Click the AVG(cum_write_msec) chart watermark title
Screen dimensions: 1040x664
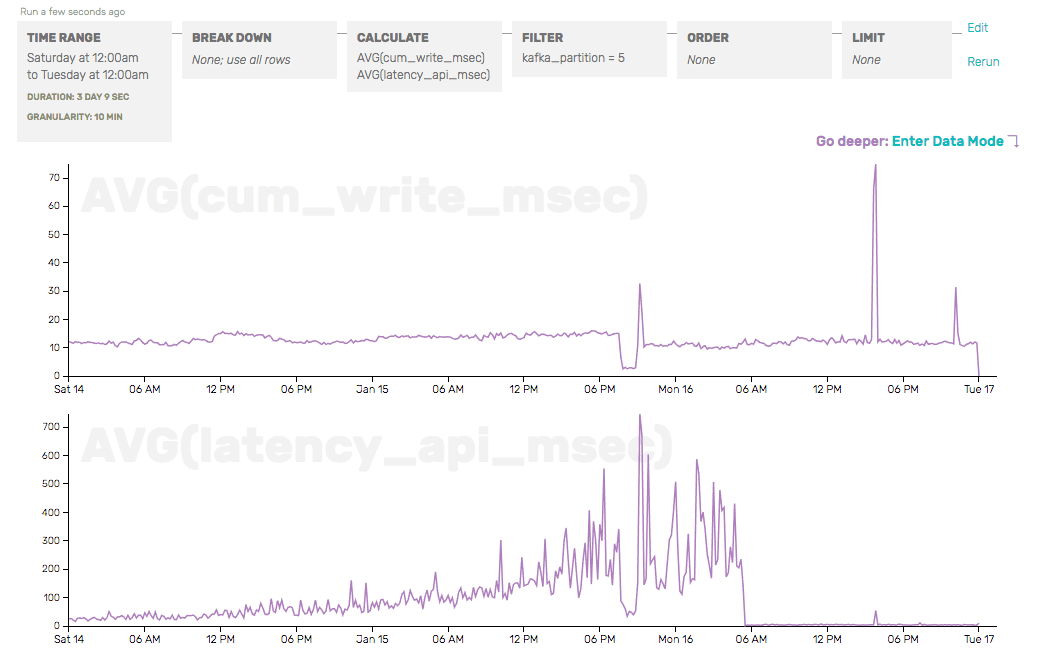point(364,197)
